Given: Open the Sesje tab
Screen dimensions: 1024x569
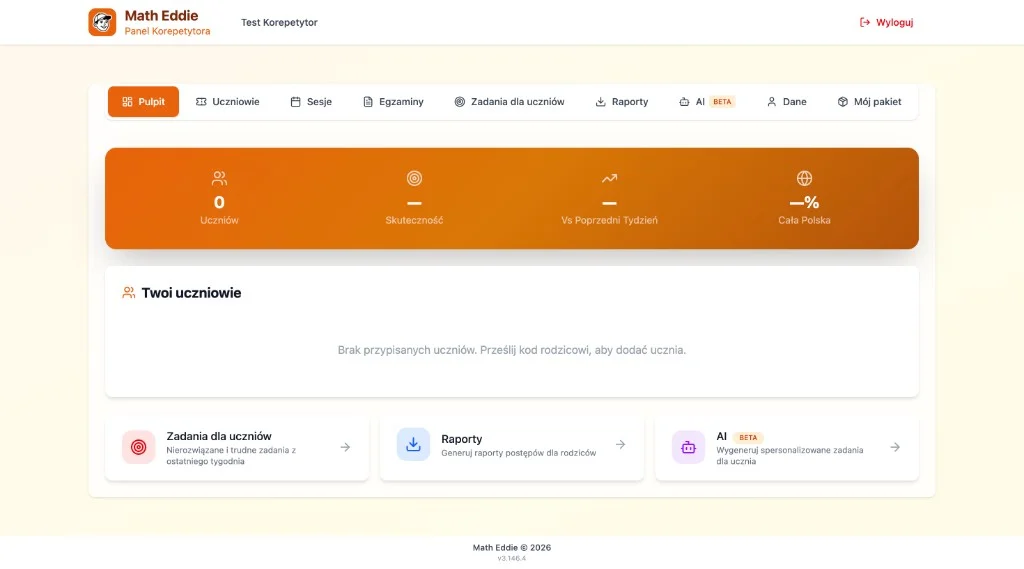Looking at the screenshot, I should pyautogui.click(x=311, y=102).
